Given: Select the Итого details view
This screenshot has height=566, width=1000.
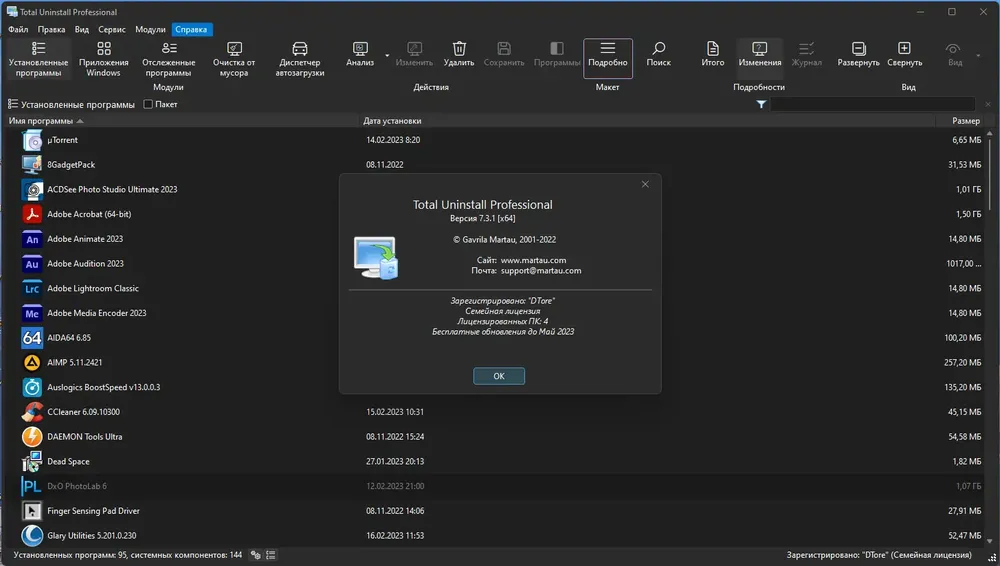Looking at the screenshot, I should click(x=712, y=54).
